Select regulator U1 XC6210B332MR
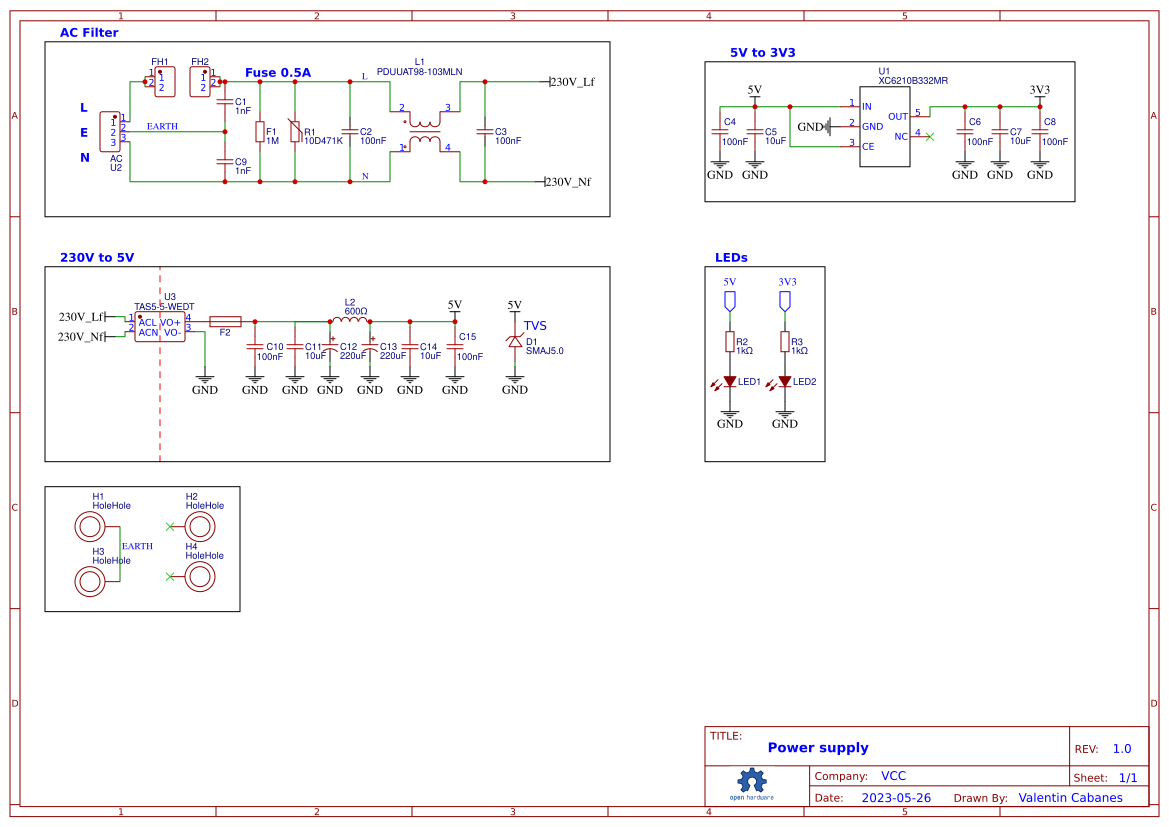The image size is (1169, 827). coord(884,127)
